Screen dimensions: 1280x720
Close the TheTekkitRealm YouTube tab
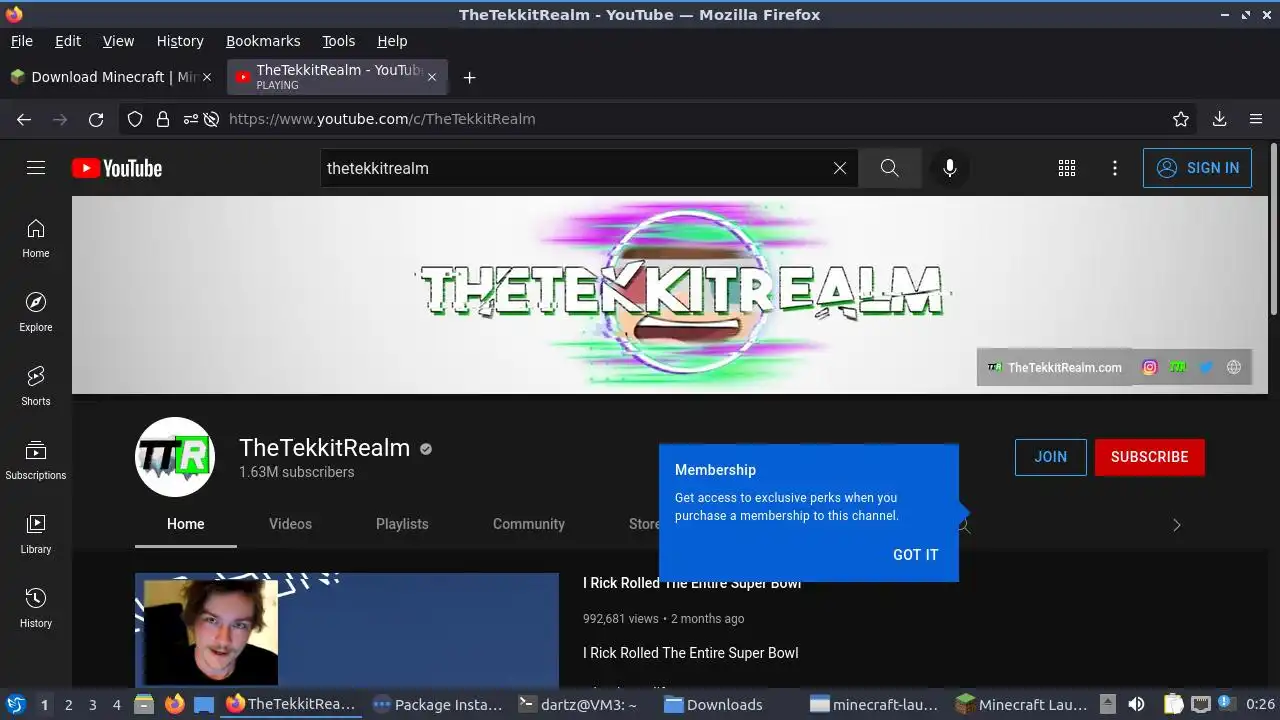pyautogui.click(x=432, y=77)
